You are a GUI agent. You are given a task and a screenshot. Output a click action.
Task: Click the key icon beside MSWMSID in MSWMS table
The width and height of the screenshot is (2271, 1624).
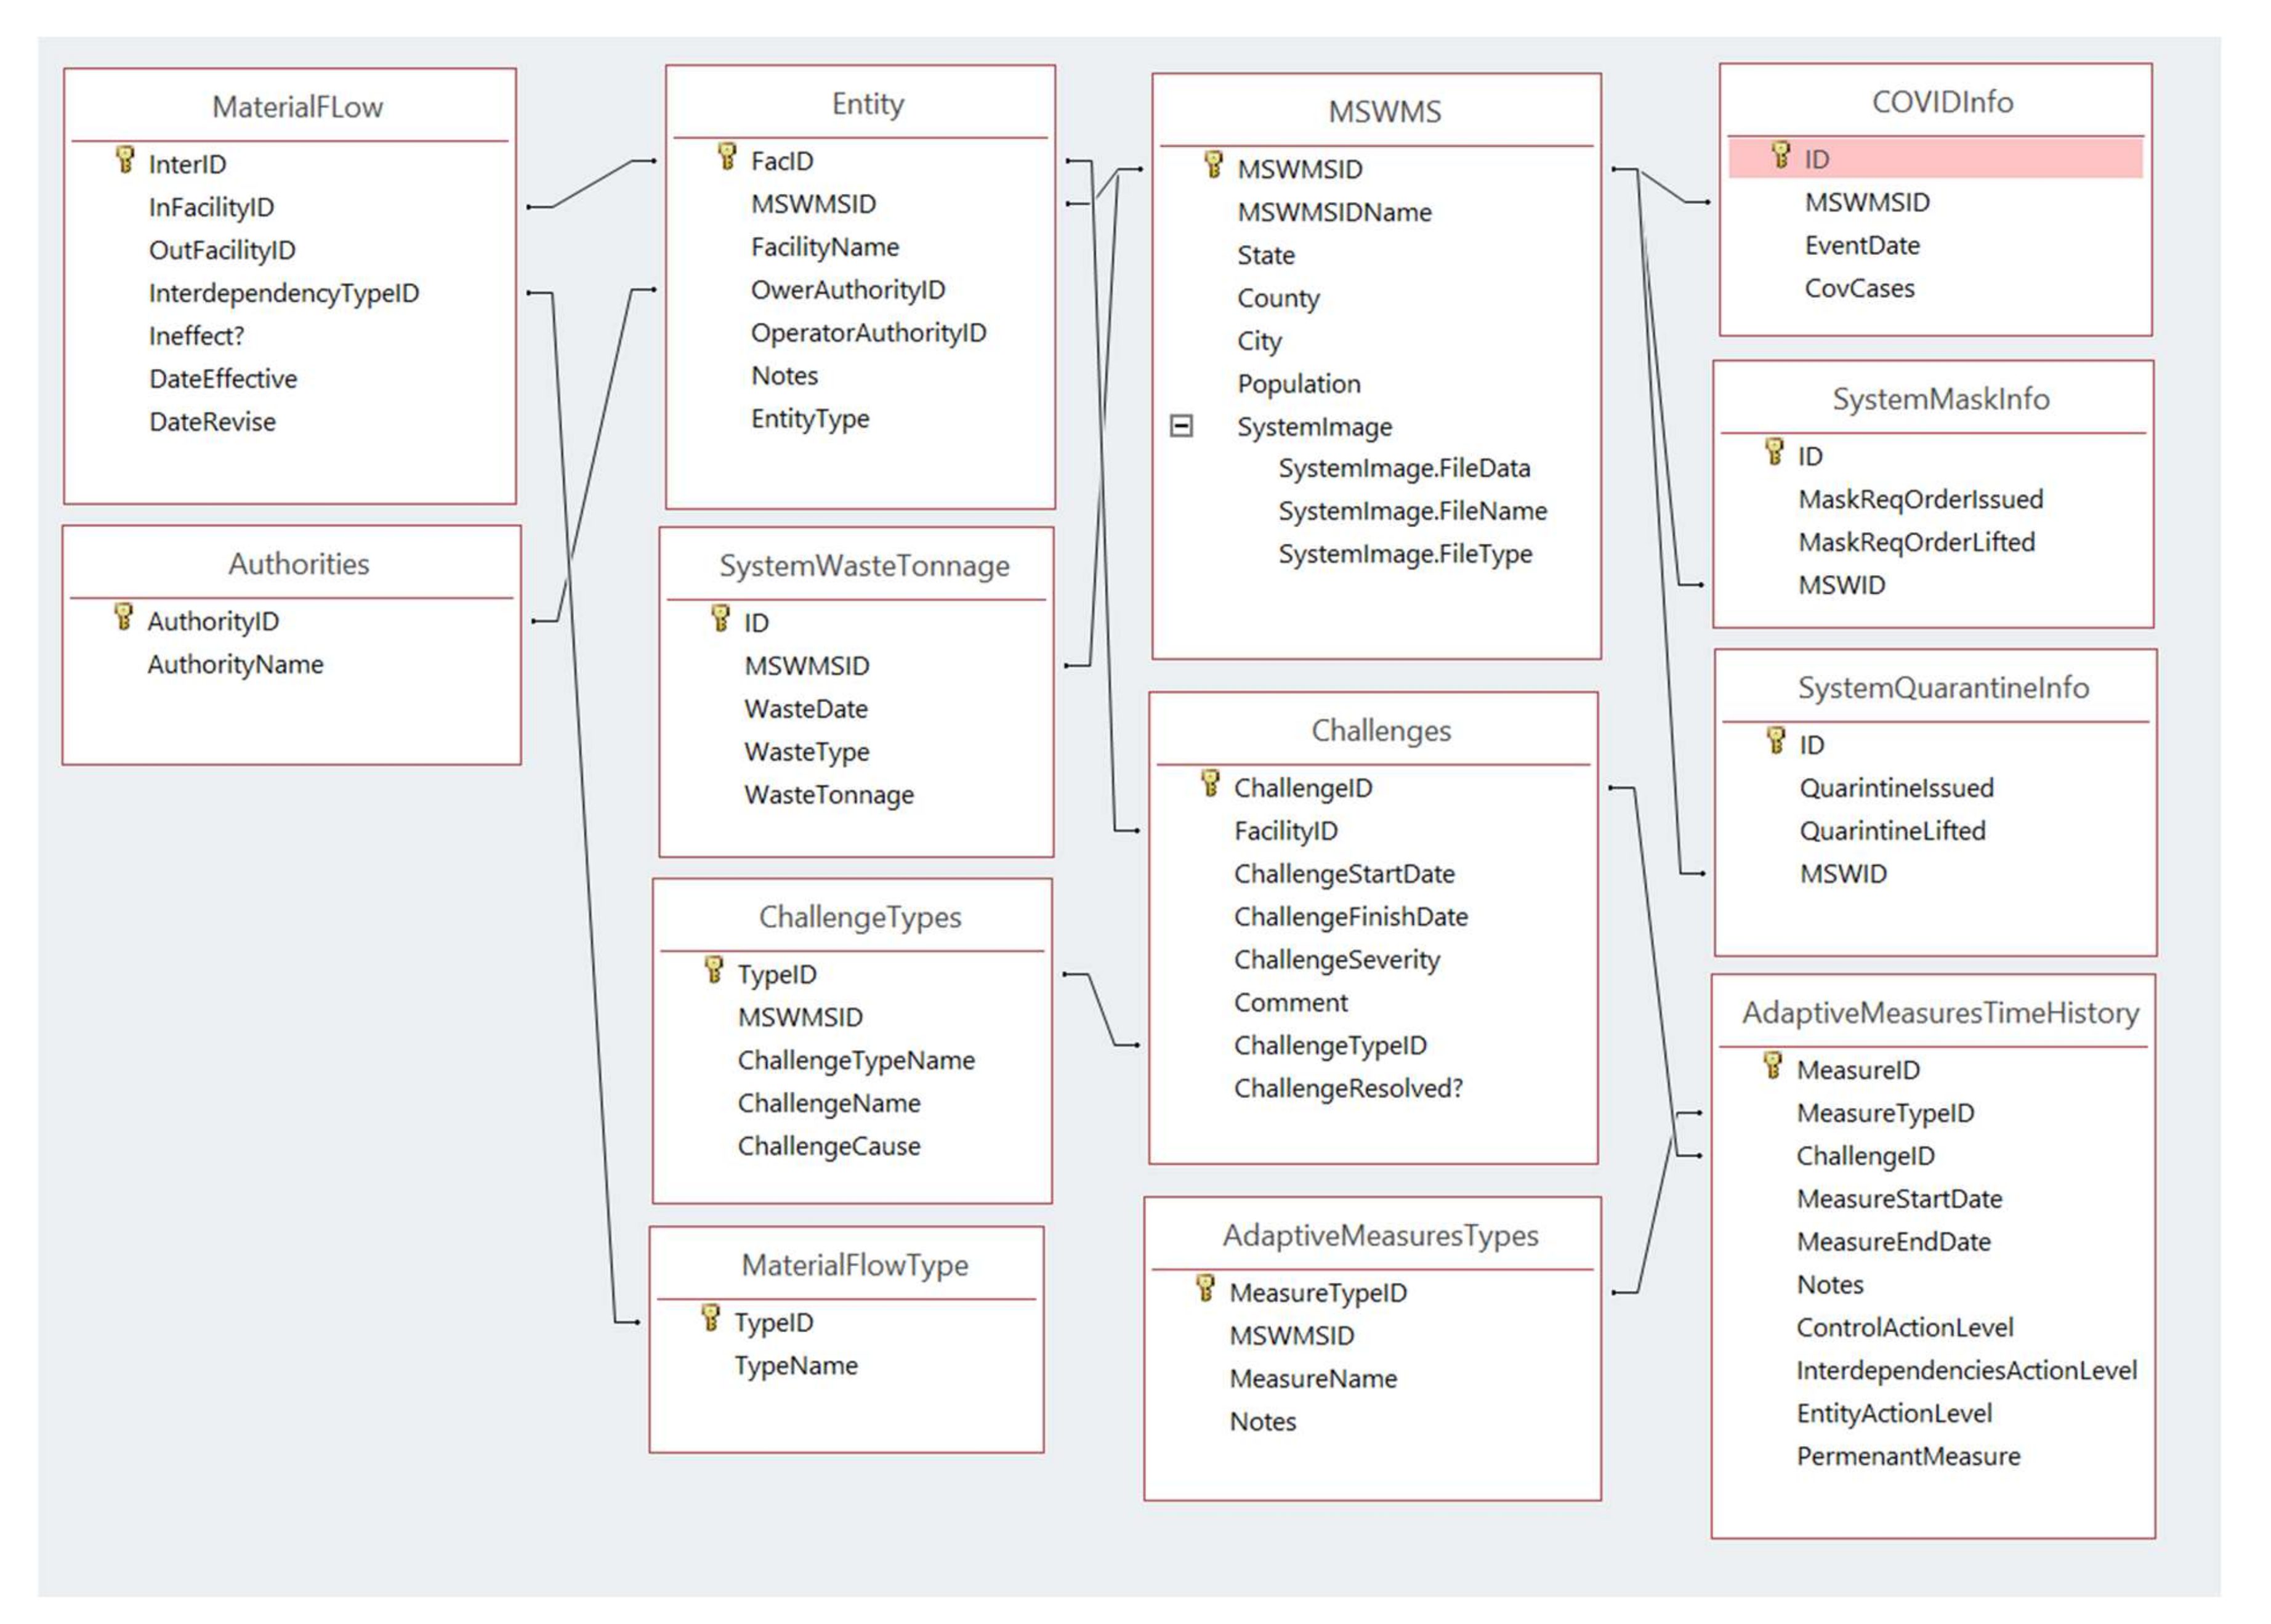tap(1213, 165)
